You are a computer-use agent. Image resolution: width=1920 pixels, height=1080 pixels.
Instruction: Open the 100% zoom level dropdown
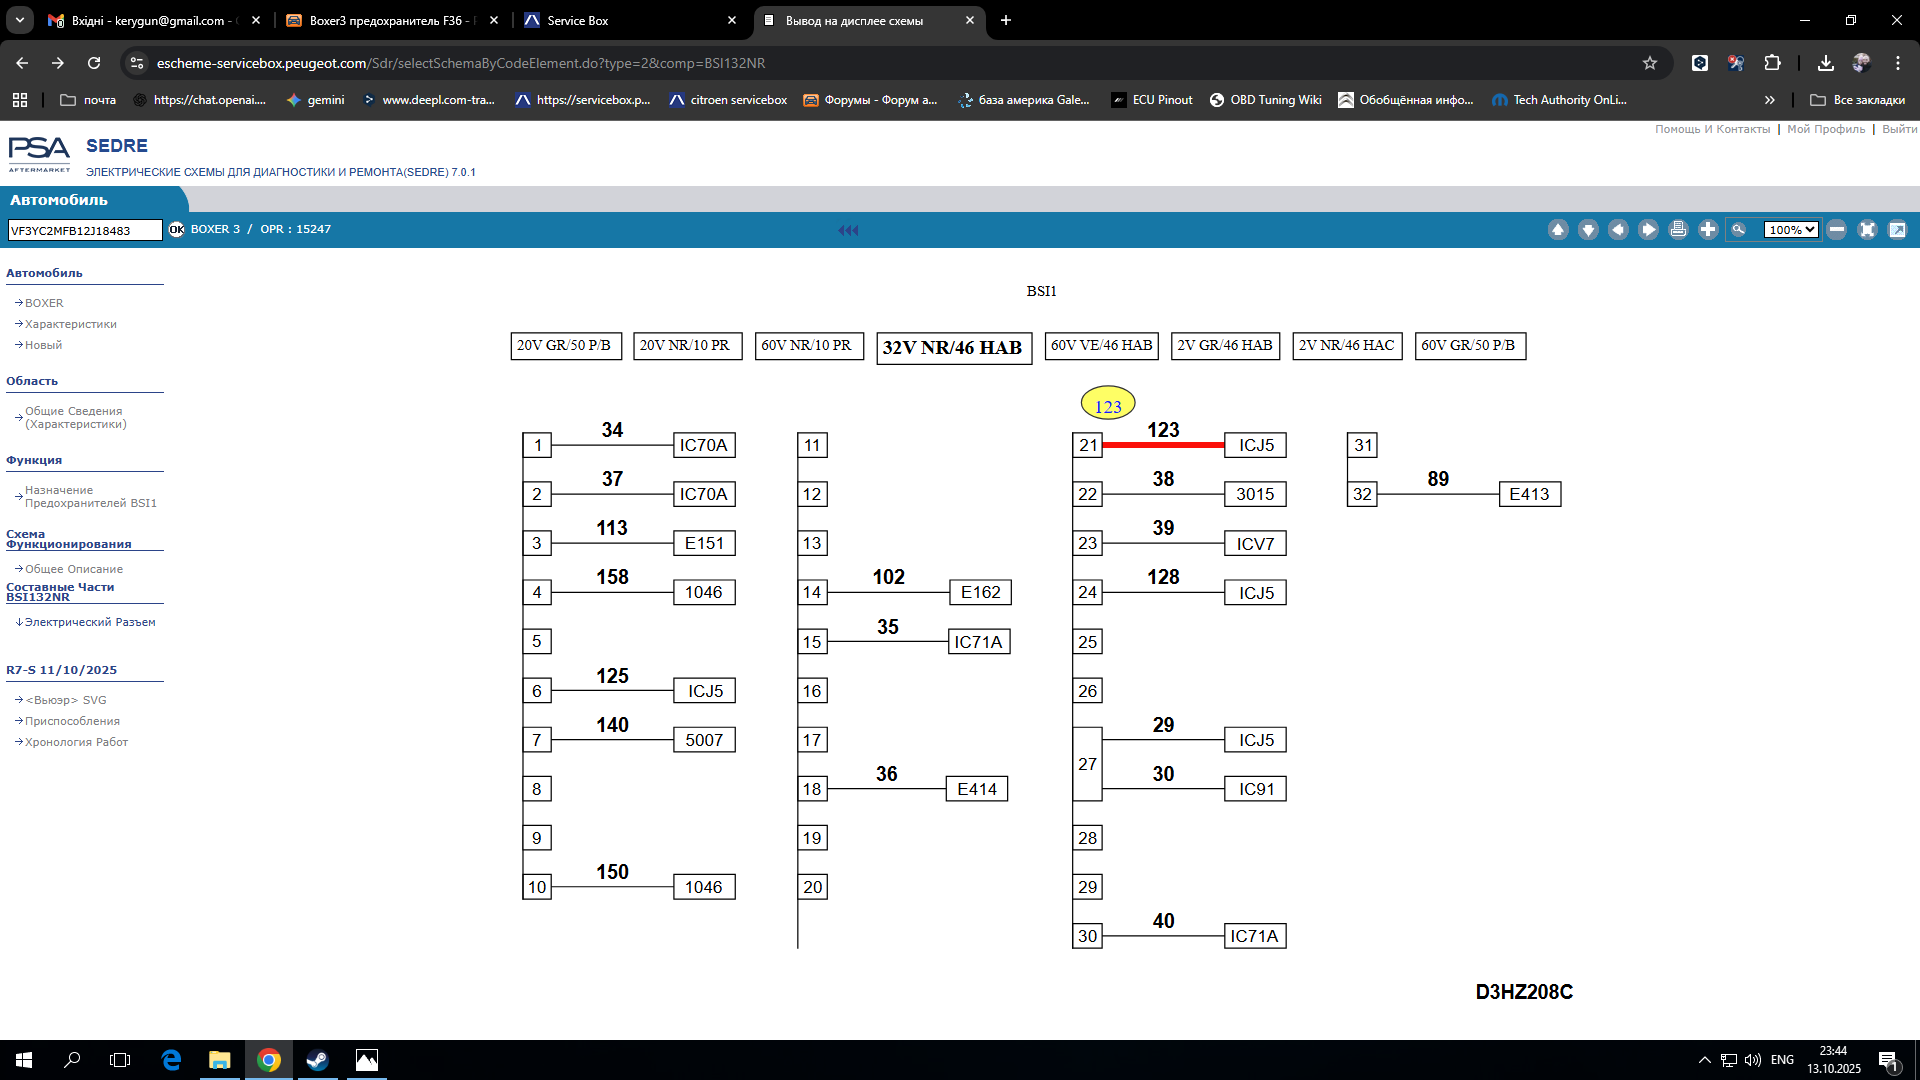[x=1790, y=230]
